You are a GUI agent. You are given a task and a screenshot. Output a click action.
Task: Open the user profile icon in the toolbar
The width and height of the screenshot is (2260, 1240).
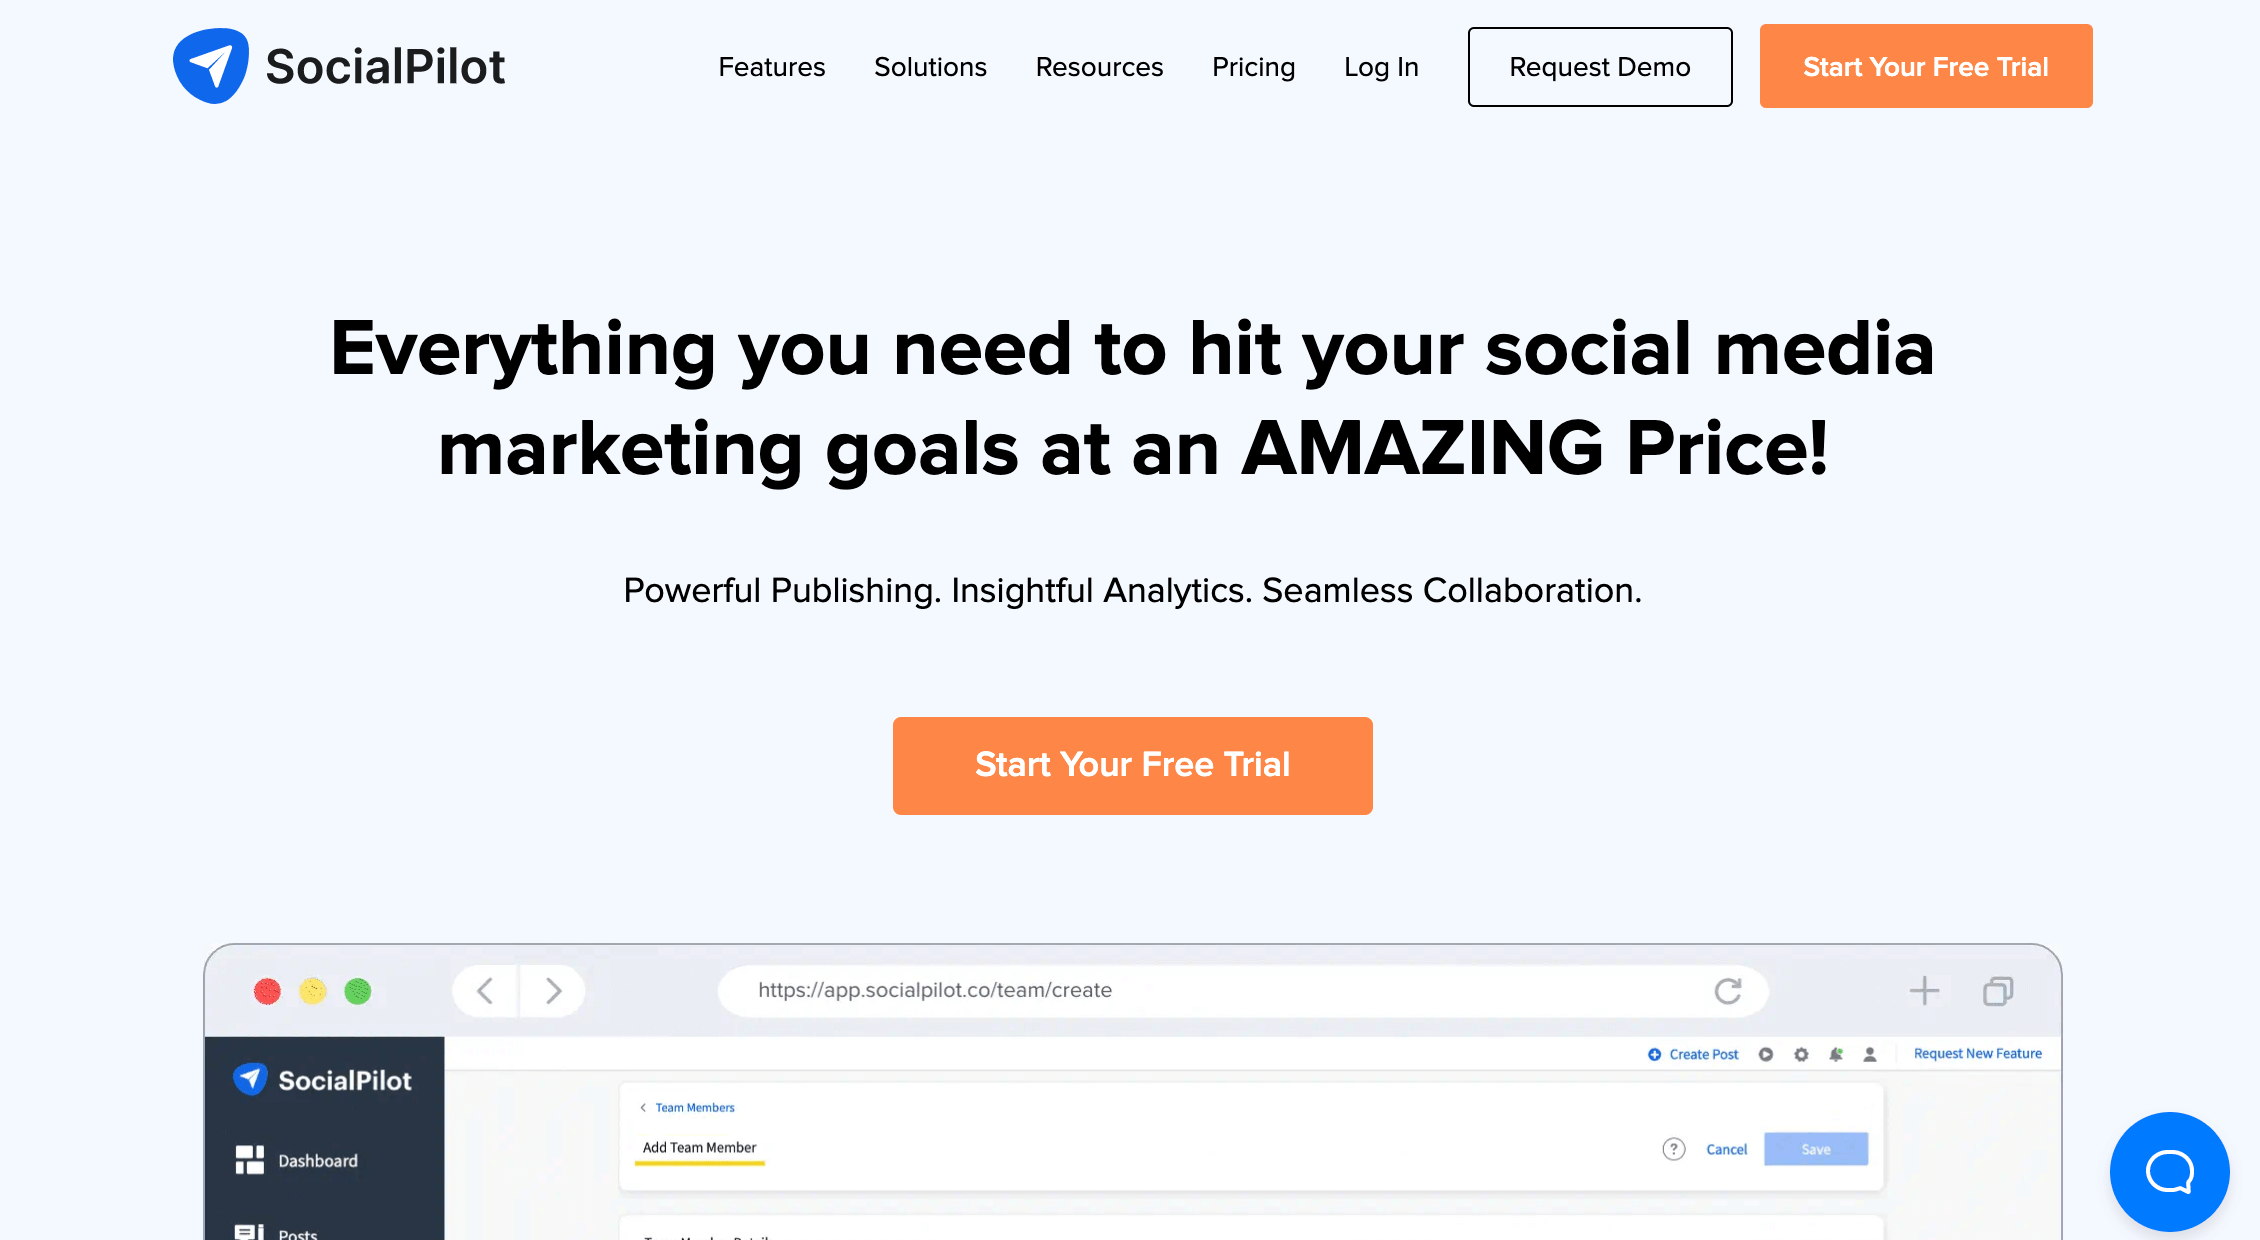click(x=1870, y=1054)
